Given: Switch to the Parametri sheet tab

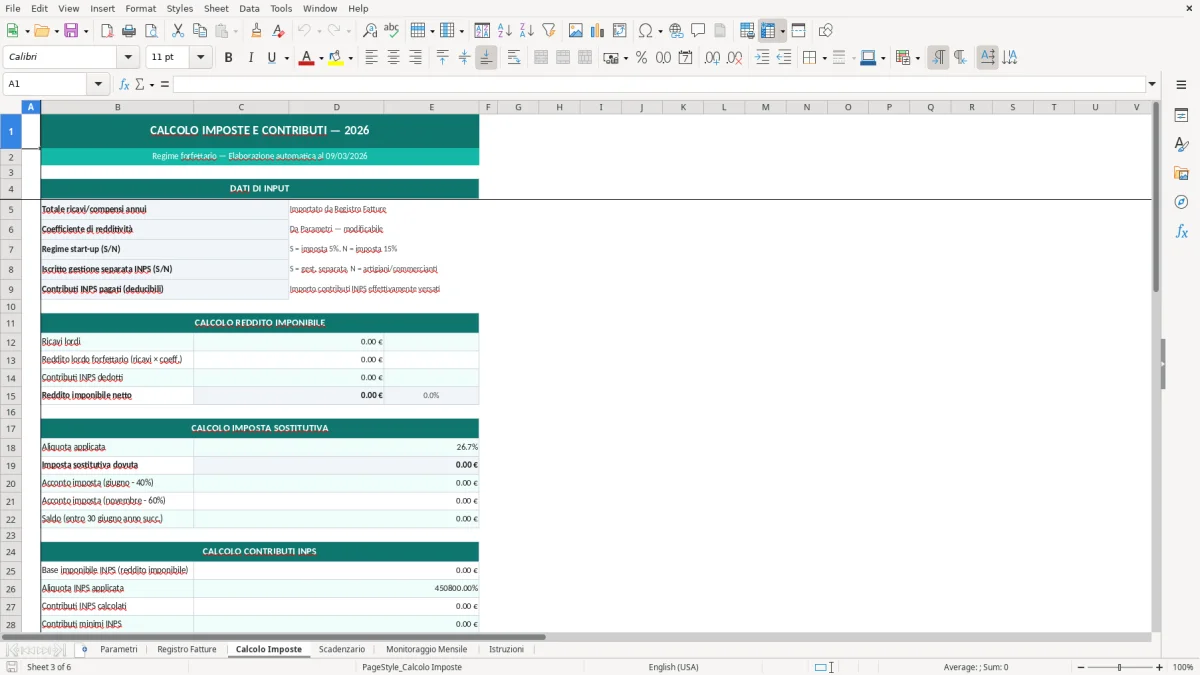Looking at the screenshot, I should 119,649.
